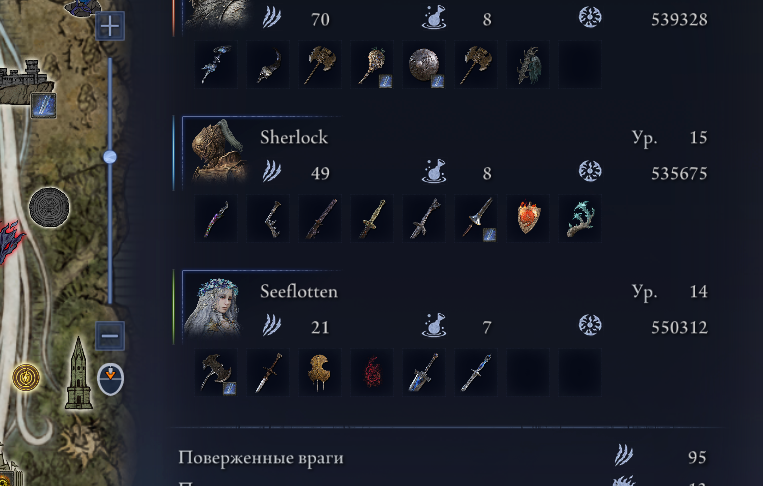This screenshot has height=486, width=763.
Task: Adjust the map zoom slider handle
Action: point(110,157)
